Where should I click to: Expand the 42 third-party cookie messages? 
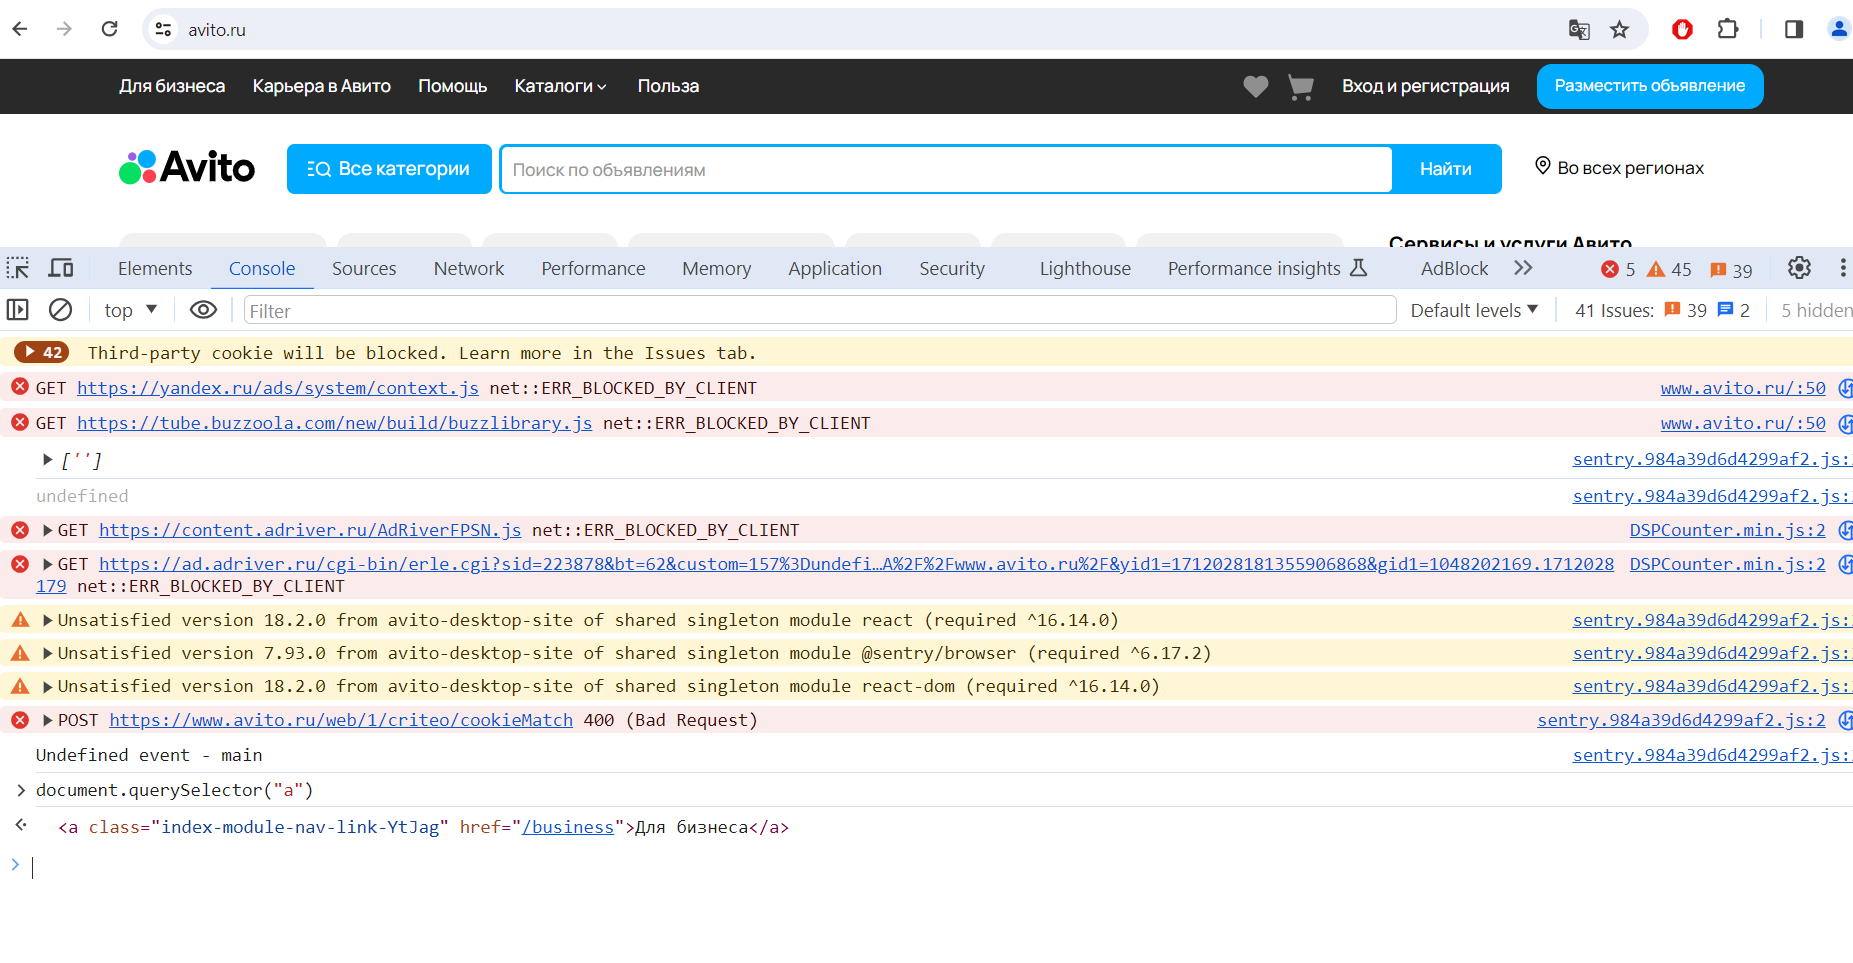point(41,352)
